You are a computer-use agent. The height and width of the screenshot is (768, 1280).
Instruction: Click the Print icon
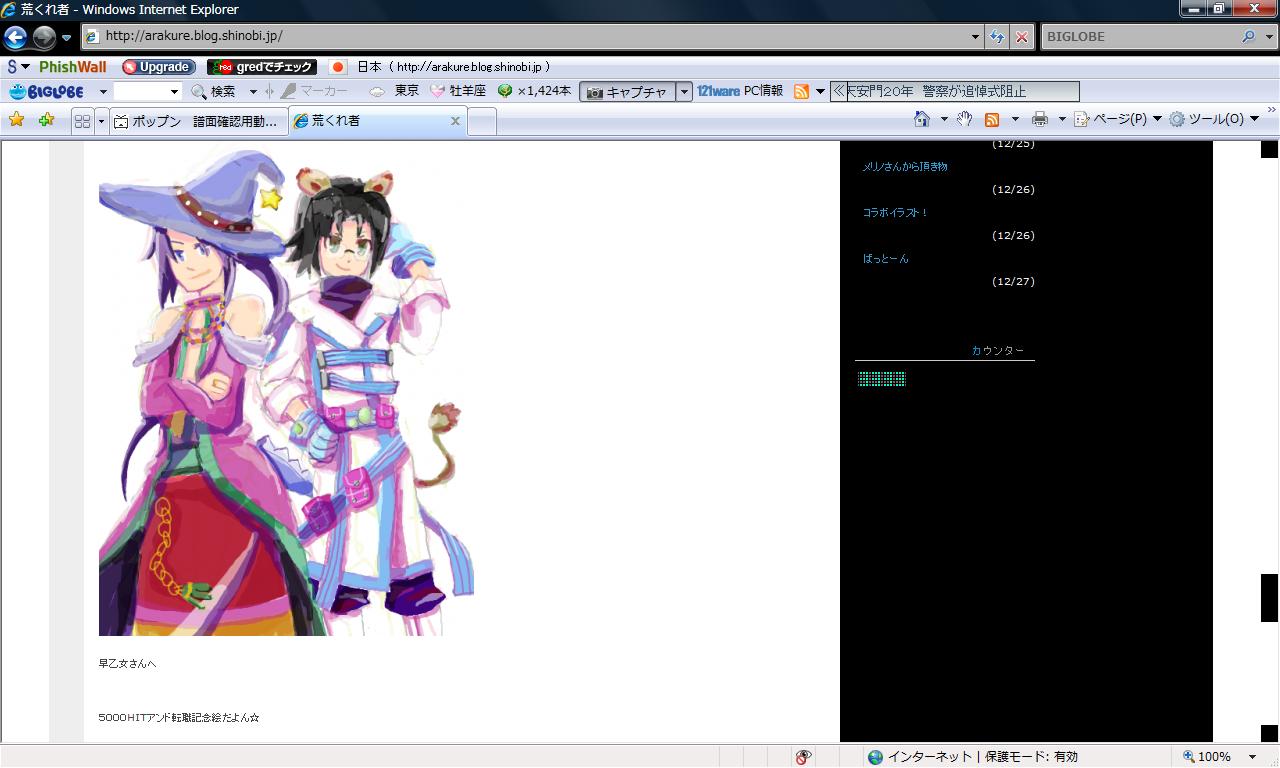click(1040, 119)
